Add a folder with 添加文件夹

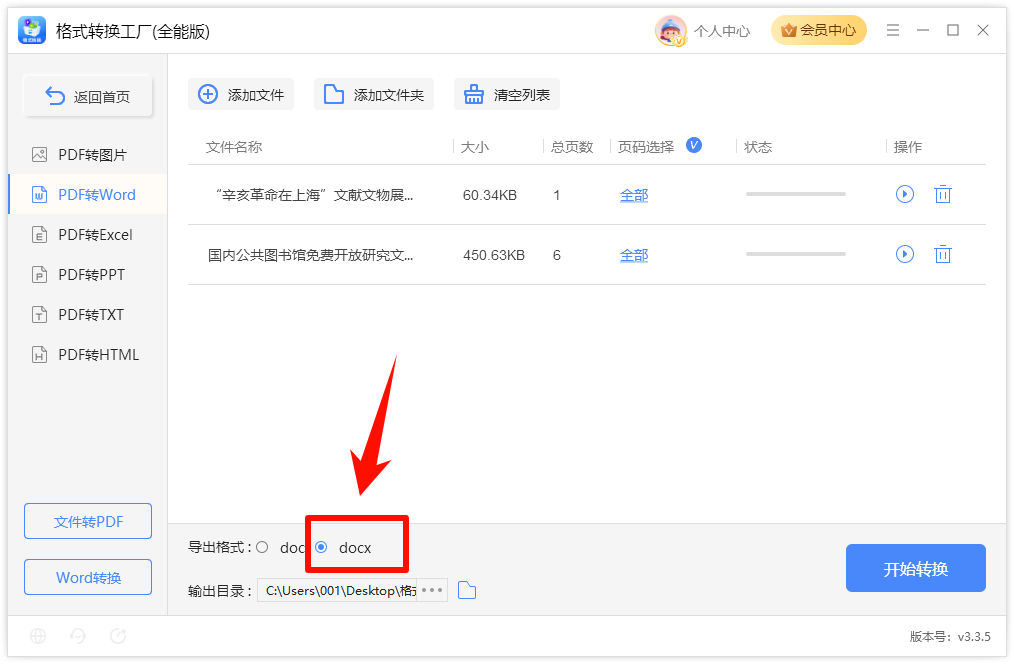tap(374, 94)
